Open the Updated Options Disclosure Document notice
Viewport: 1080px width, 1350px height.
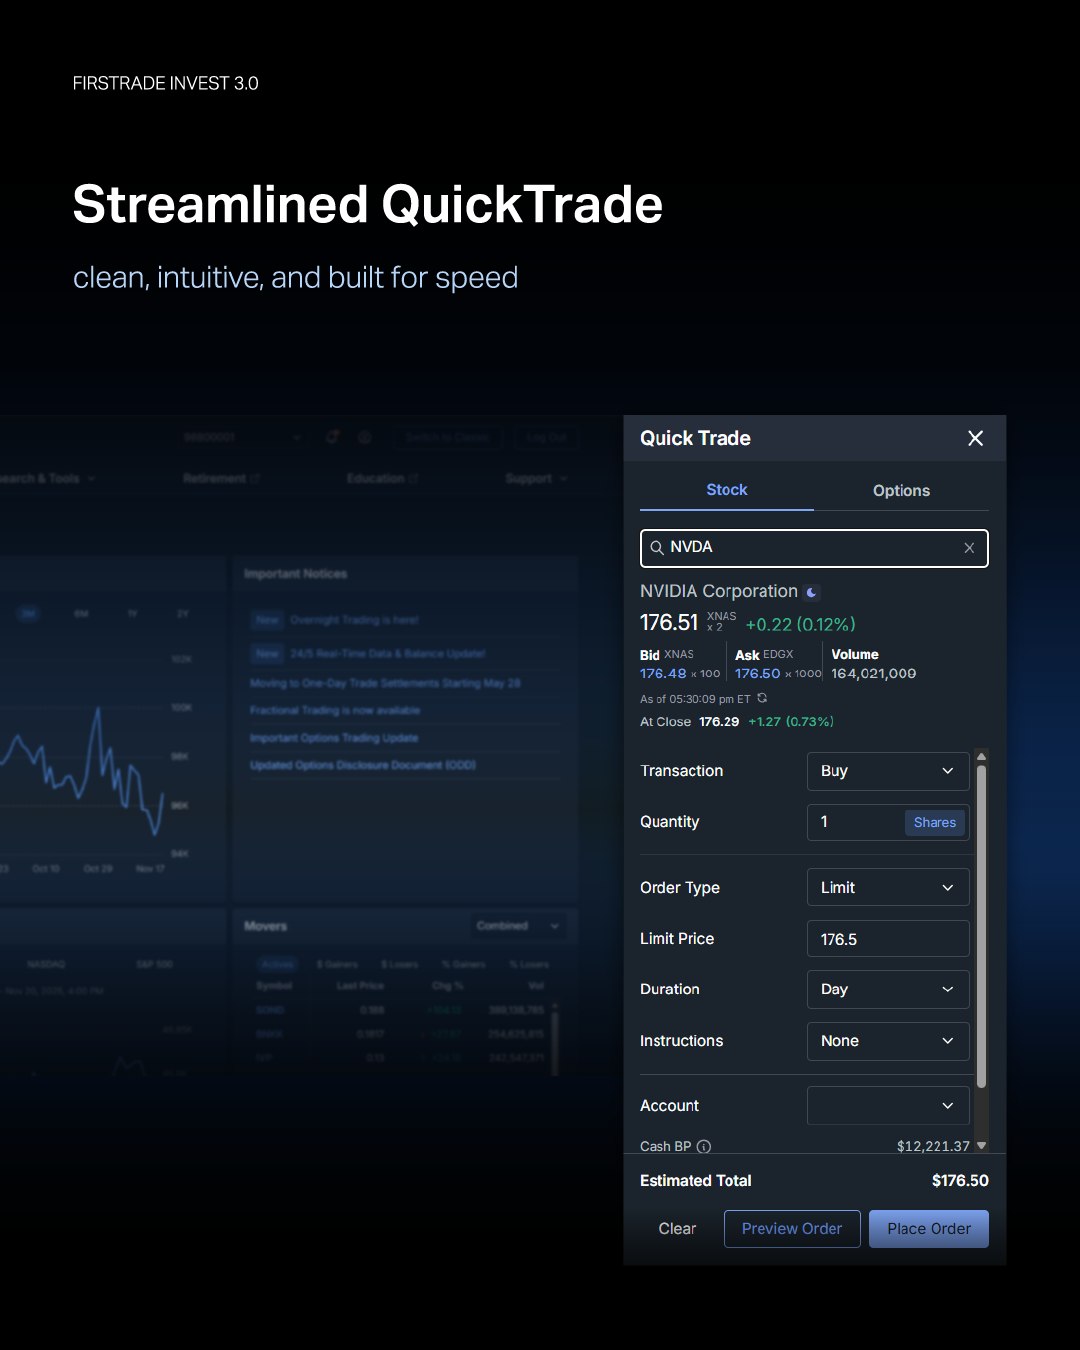point(363,765)
